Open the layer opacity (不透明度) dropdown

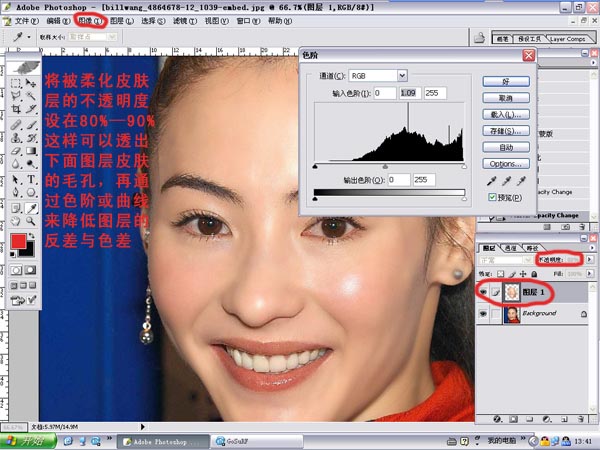pyautogui.click(x=590, y=259)
